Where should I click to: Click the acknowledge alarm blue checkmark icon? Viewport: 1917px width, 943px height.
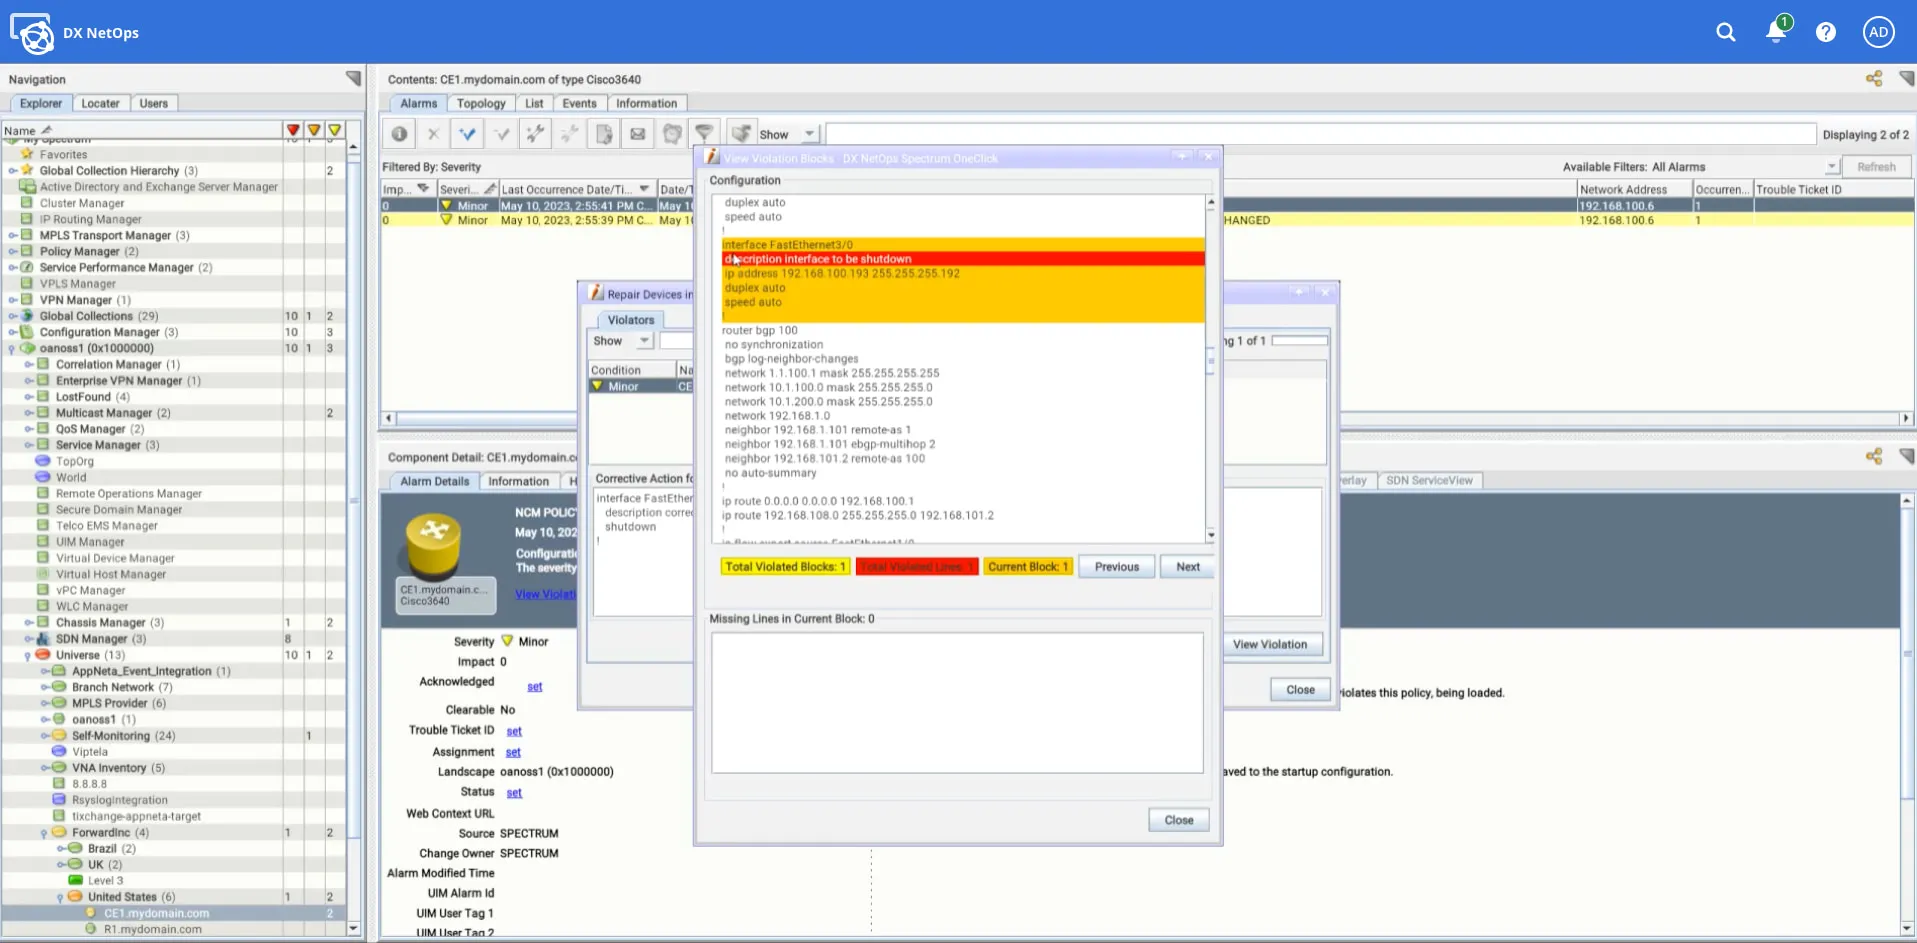click(467, 134)
